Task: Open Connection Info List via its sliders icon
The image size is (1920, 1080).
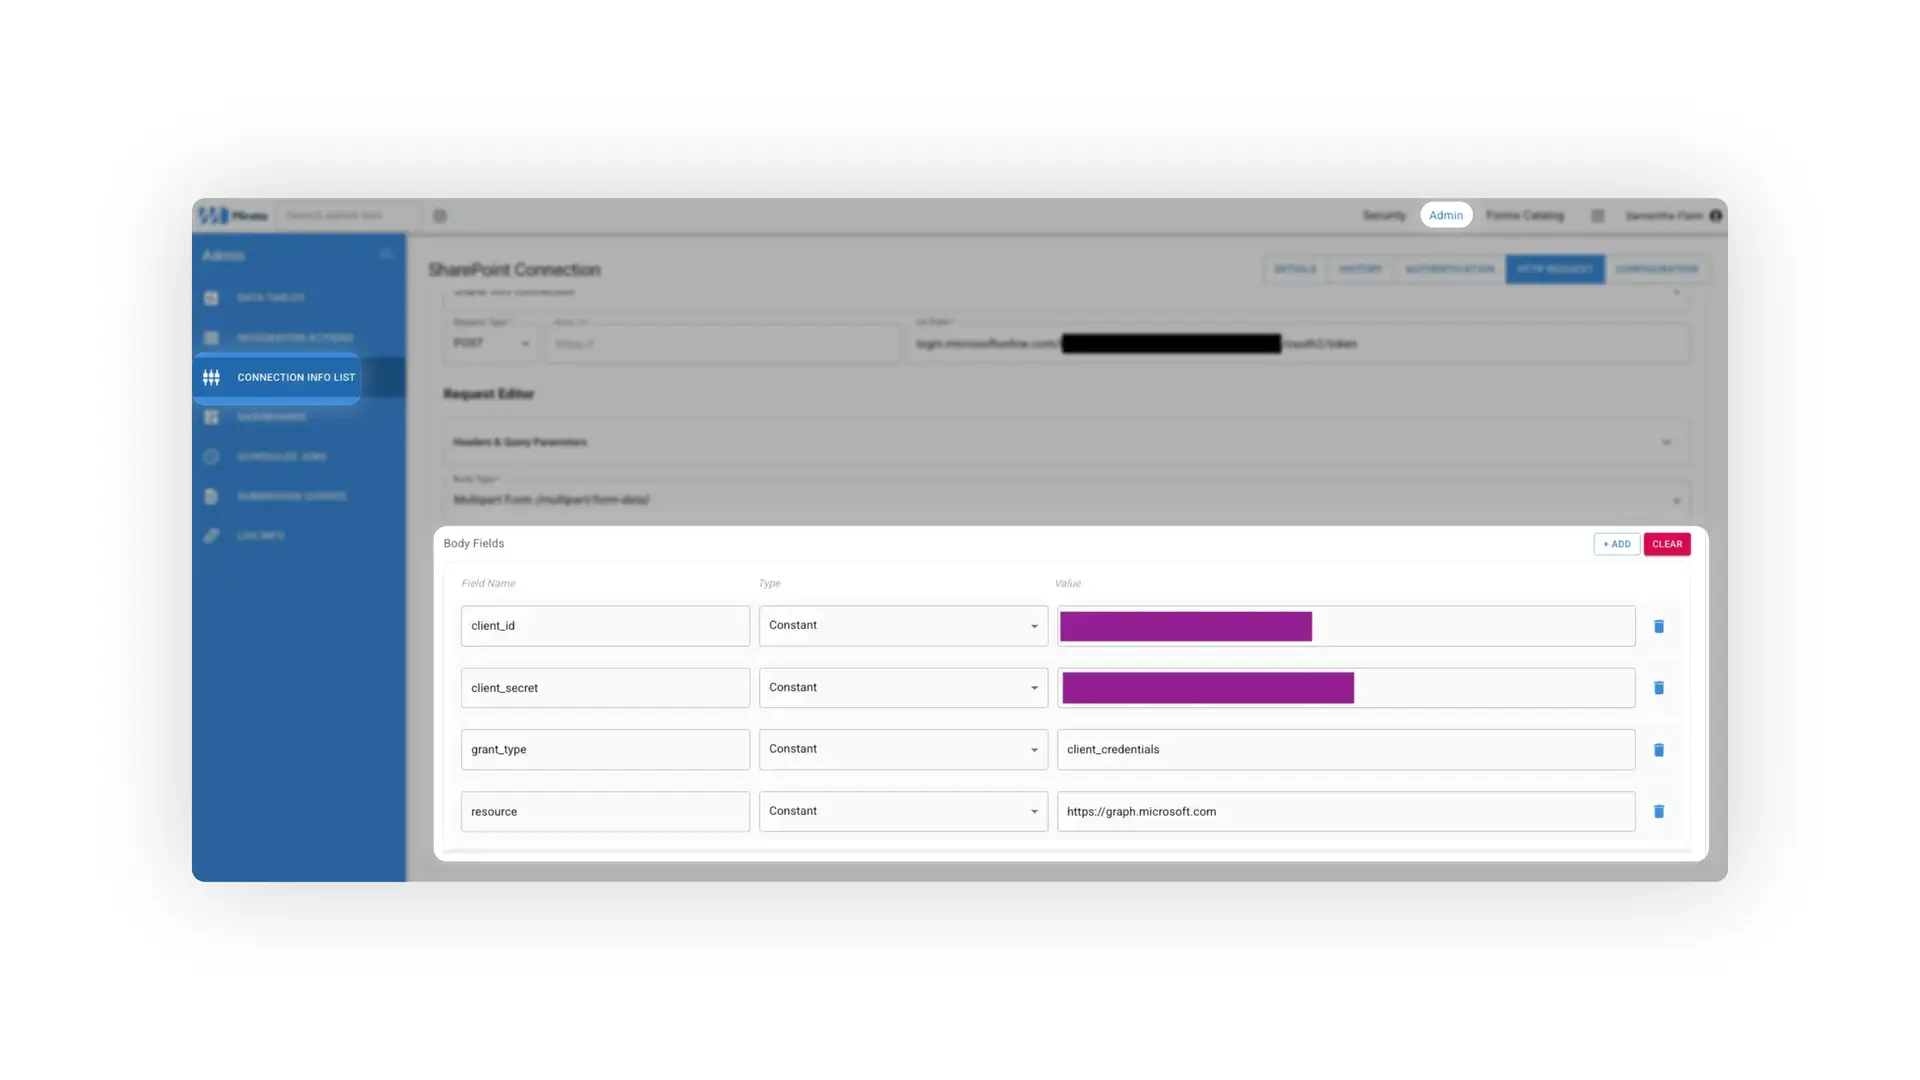Action: [211, 377]
